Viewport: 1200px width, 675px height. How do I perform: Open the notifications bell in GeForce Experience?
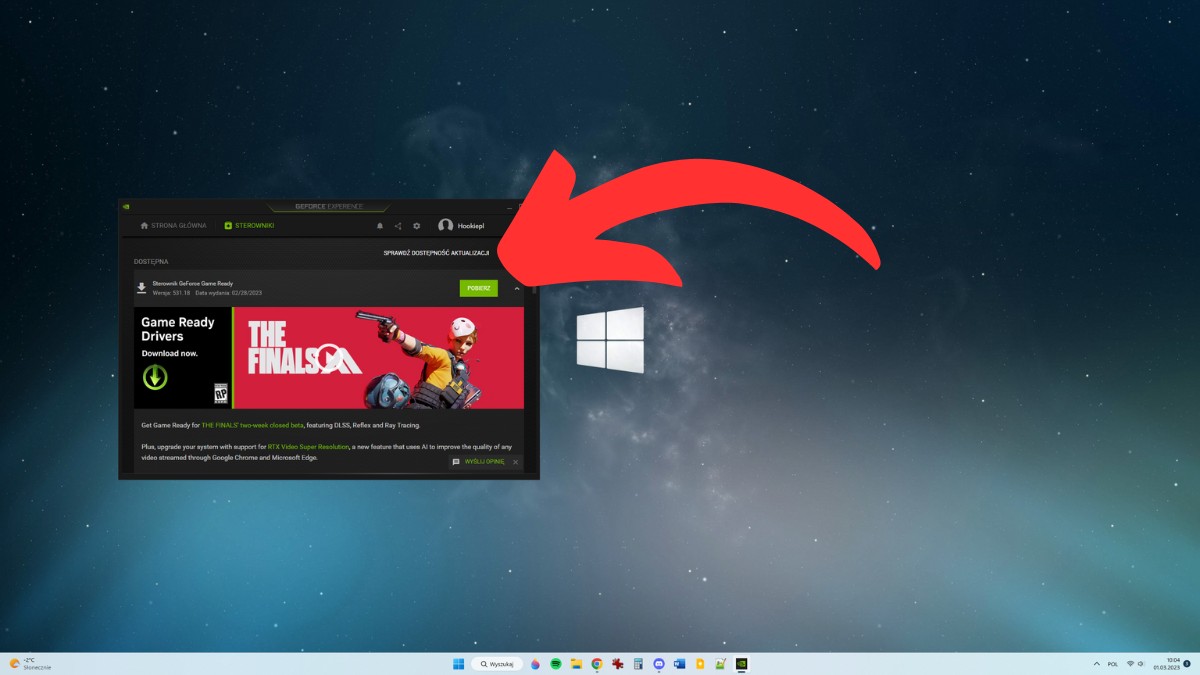pyautogui.click(x=380, y=226)
